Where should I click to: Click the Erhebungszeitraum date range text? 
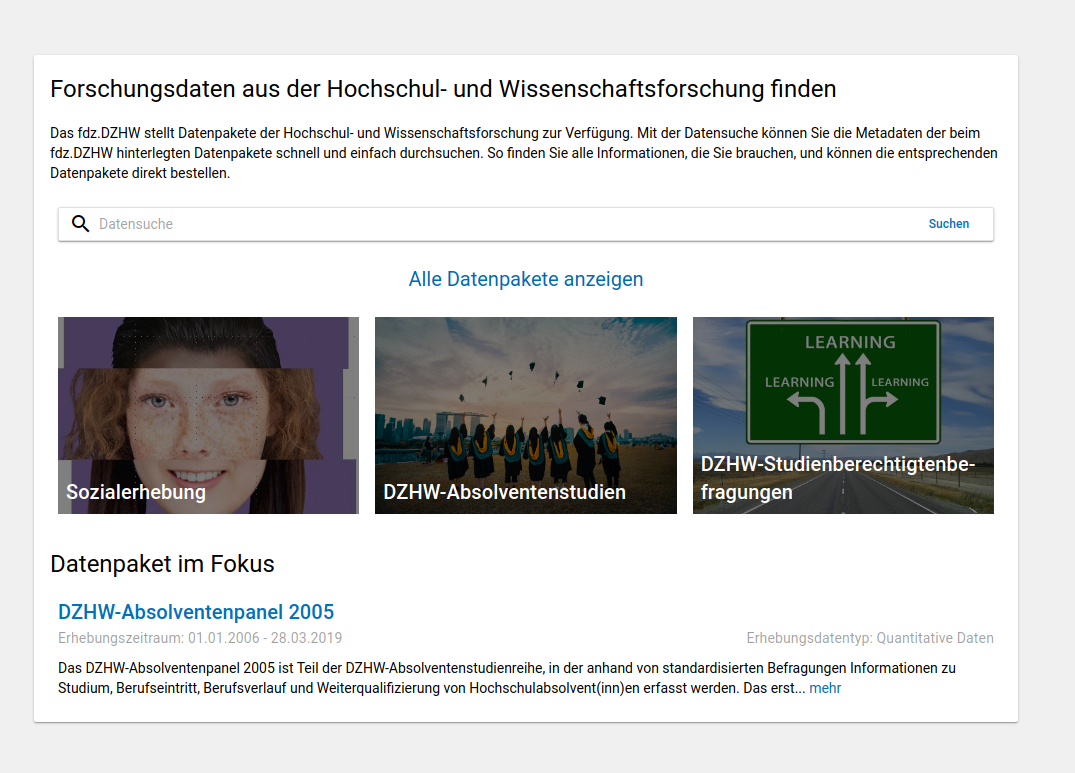coord(200,638)
